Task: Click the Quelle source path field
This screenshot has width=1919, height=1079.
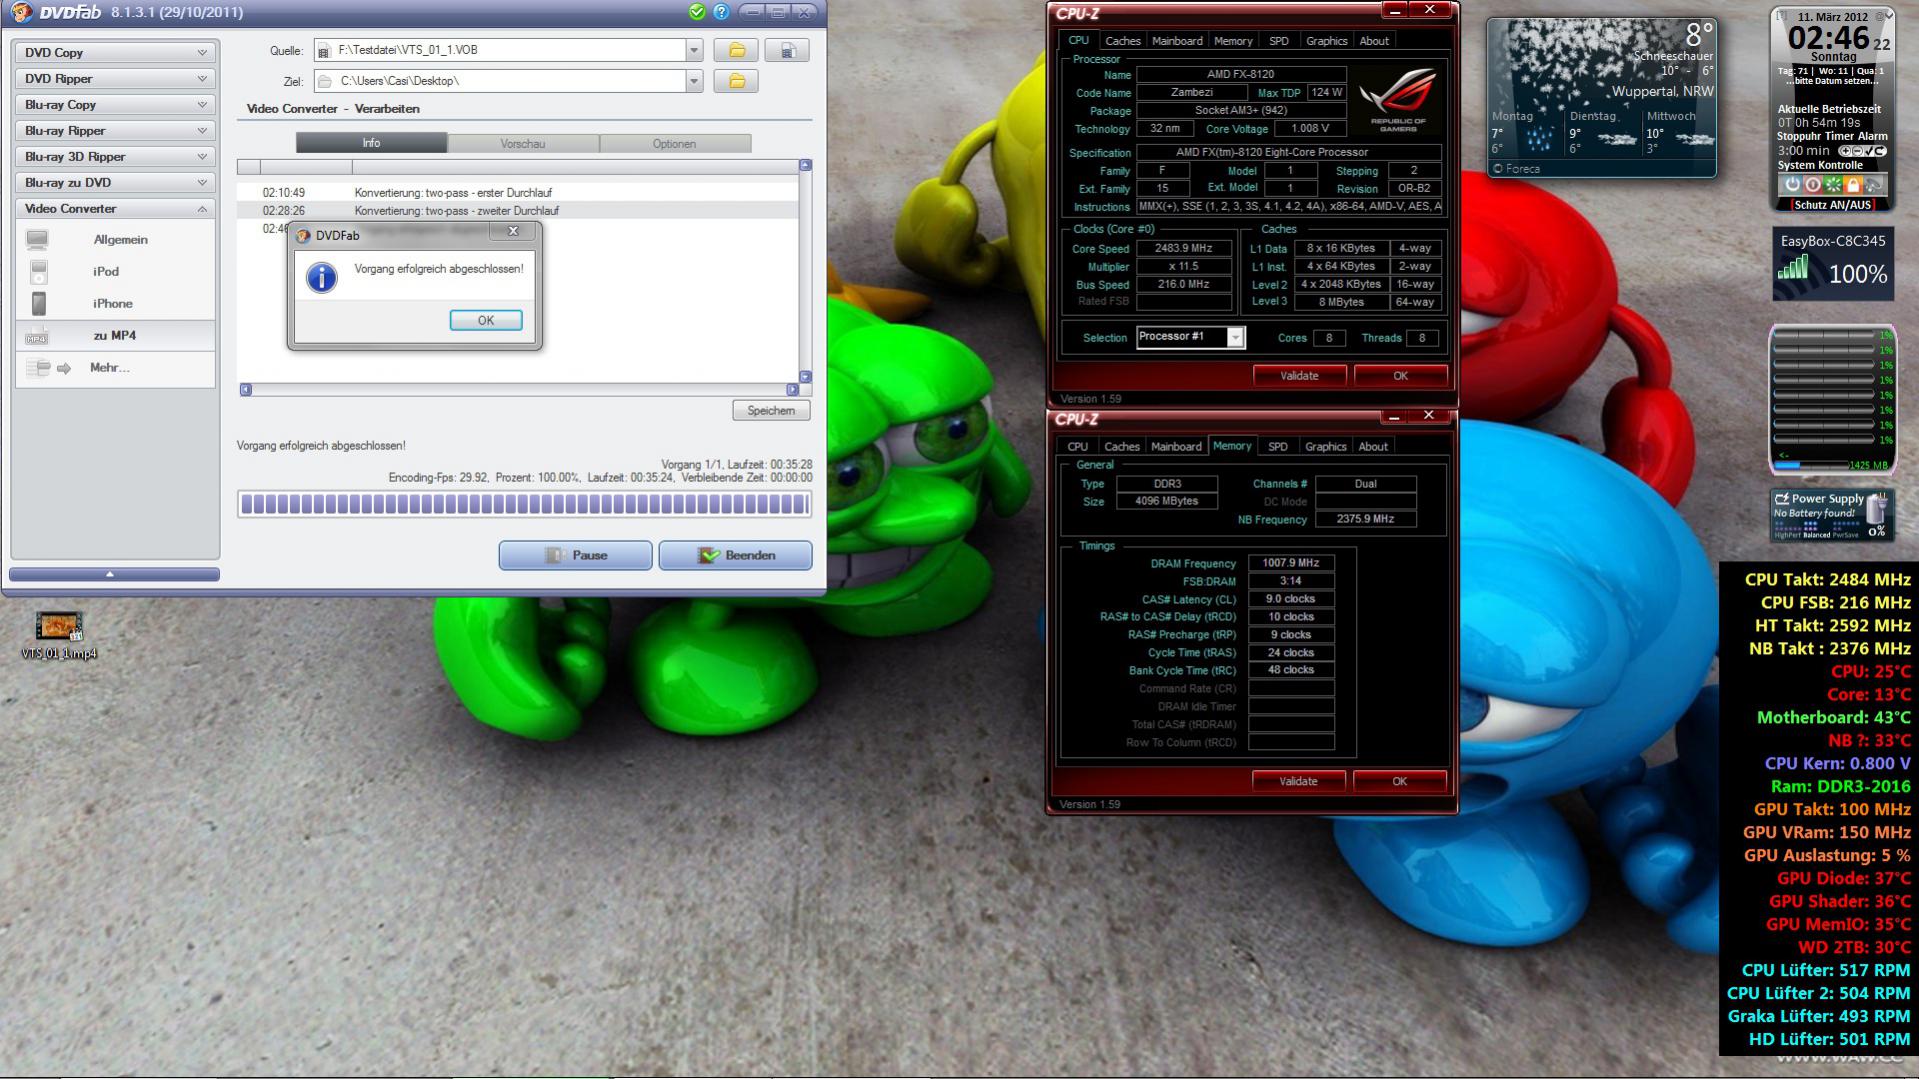Action: pos(499,50)
